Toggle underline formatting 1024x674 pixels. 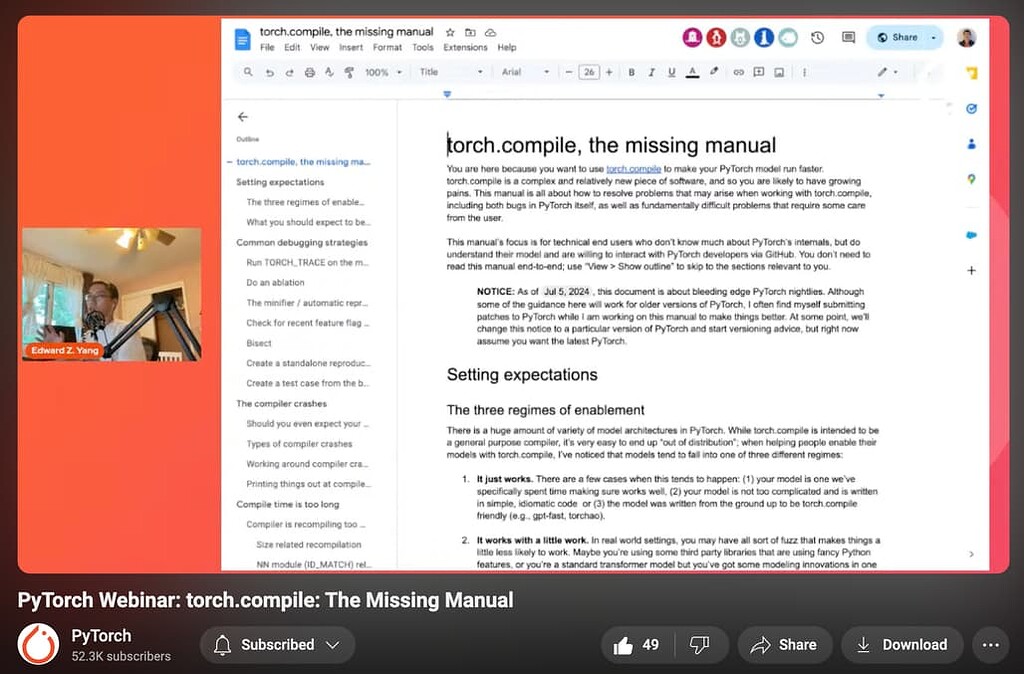coord(671,72)
